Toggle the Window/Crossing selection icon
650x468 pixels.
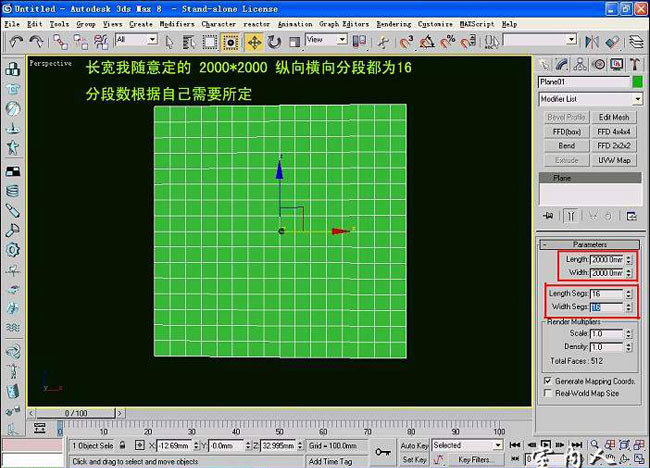pyautogui.click(x=230, y=42)
